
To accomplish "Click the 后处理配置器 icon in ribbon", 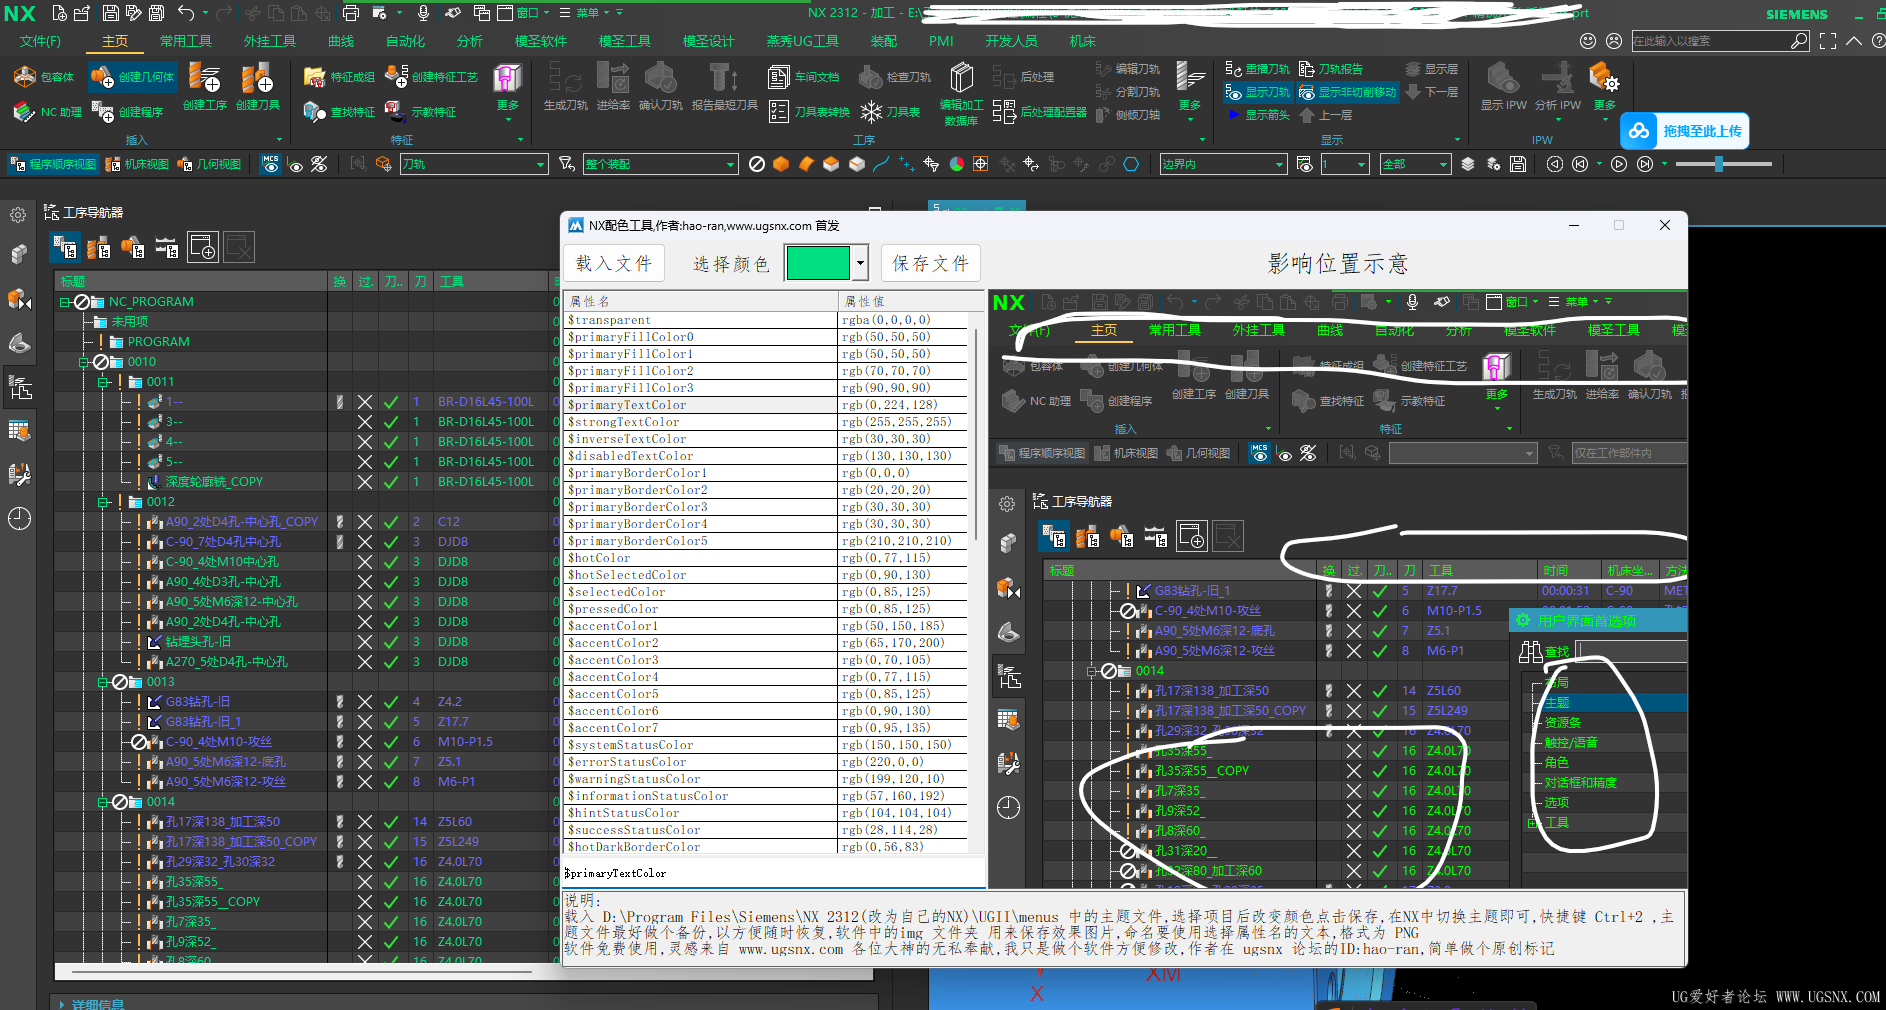I will click(1040, 112).
